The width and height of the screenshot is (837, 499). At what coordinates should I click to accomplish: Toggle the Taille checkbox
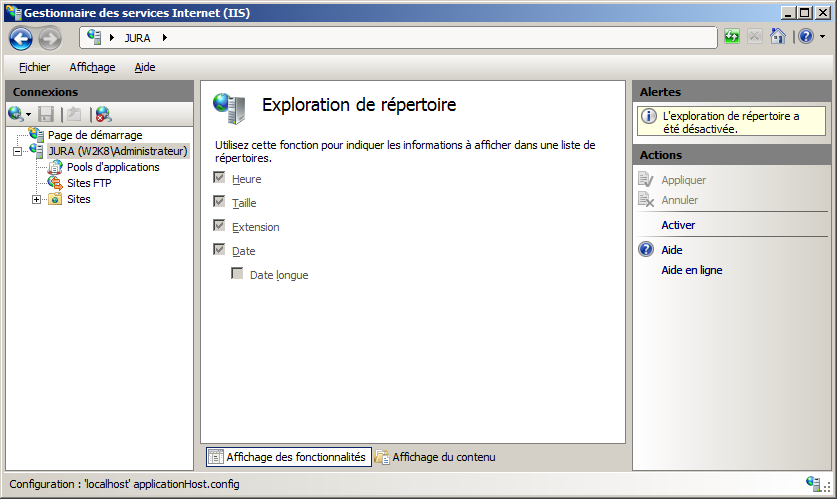220,203
